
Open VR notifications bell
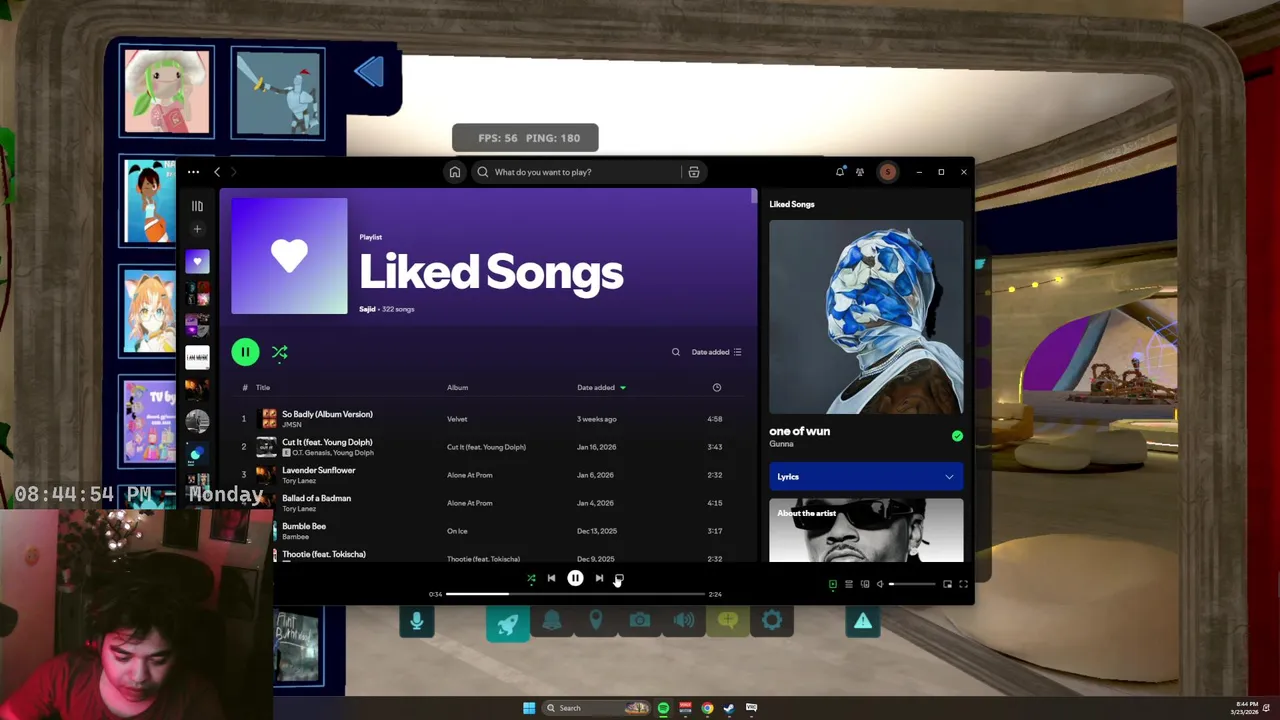coord(552,621)
